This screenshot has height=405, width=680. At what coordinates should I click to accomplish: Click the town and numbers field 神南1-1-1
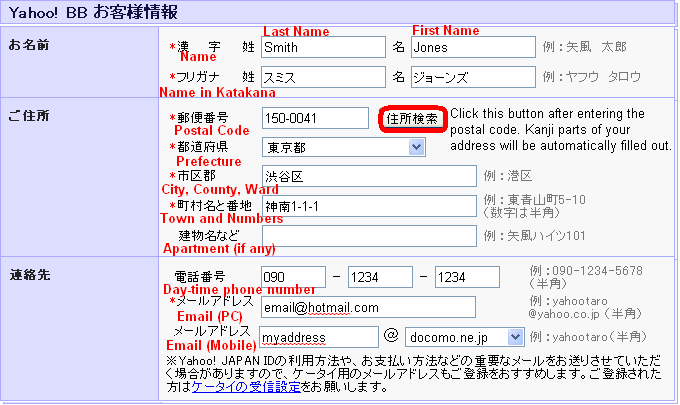[x=369, y=206]
